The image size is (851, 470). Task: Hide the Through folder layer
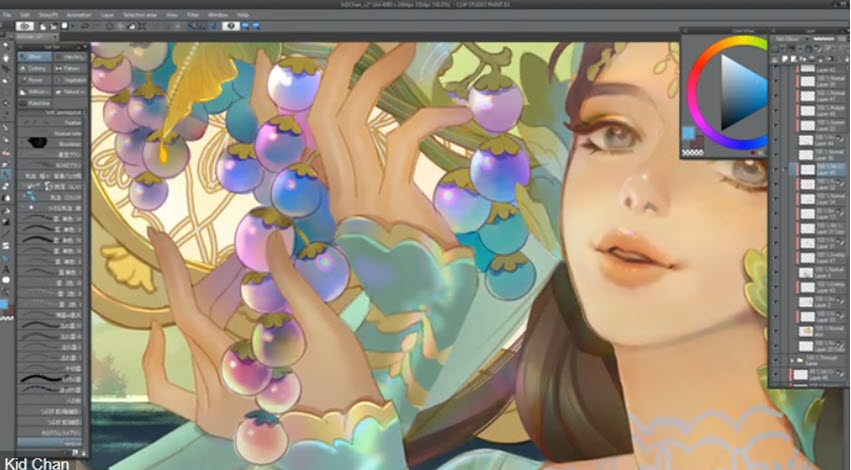pos(775,357)
